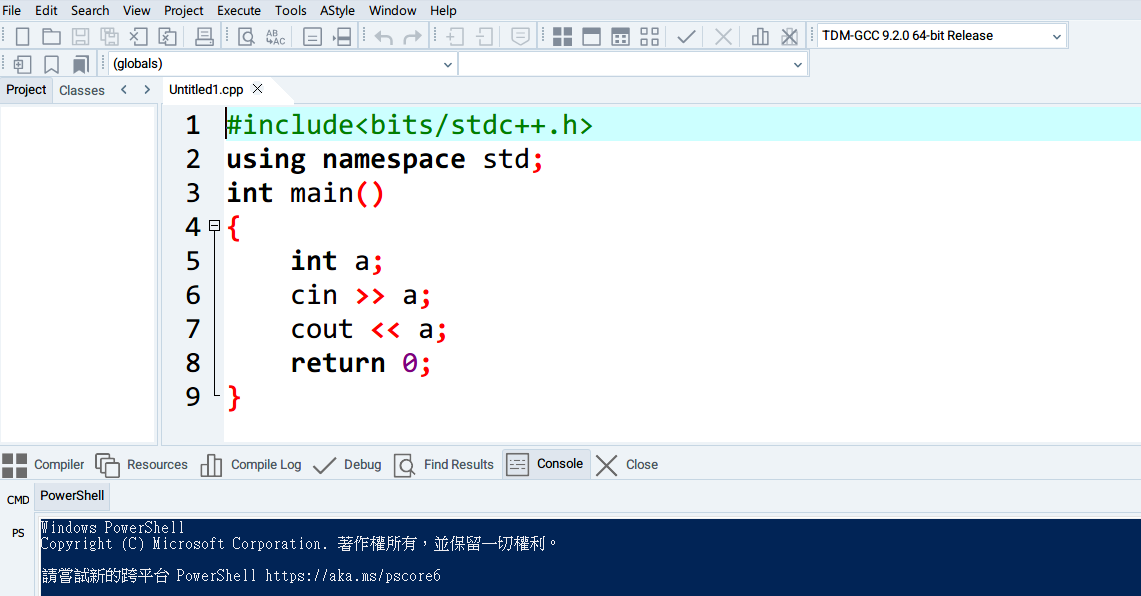Select the CMD console button

[x=18, y=500]
